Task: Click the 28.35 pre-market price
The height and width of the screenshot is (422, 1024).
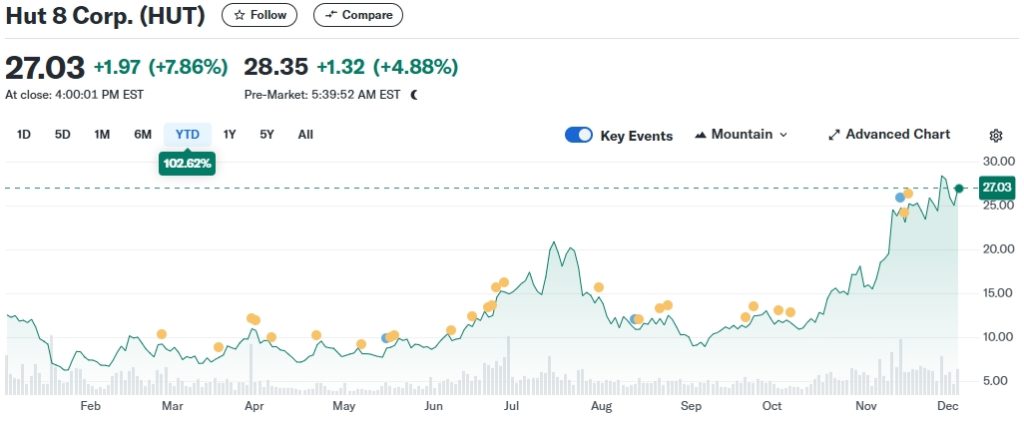Action: [276, 67]
